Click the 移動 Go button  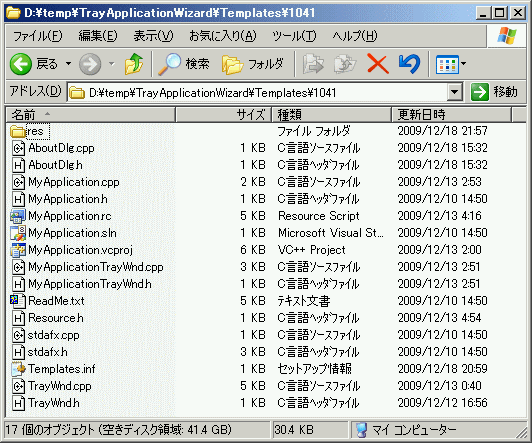click(x=494, y=92)
